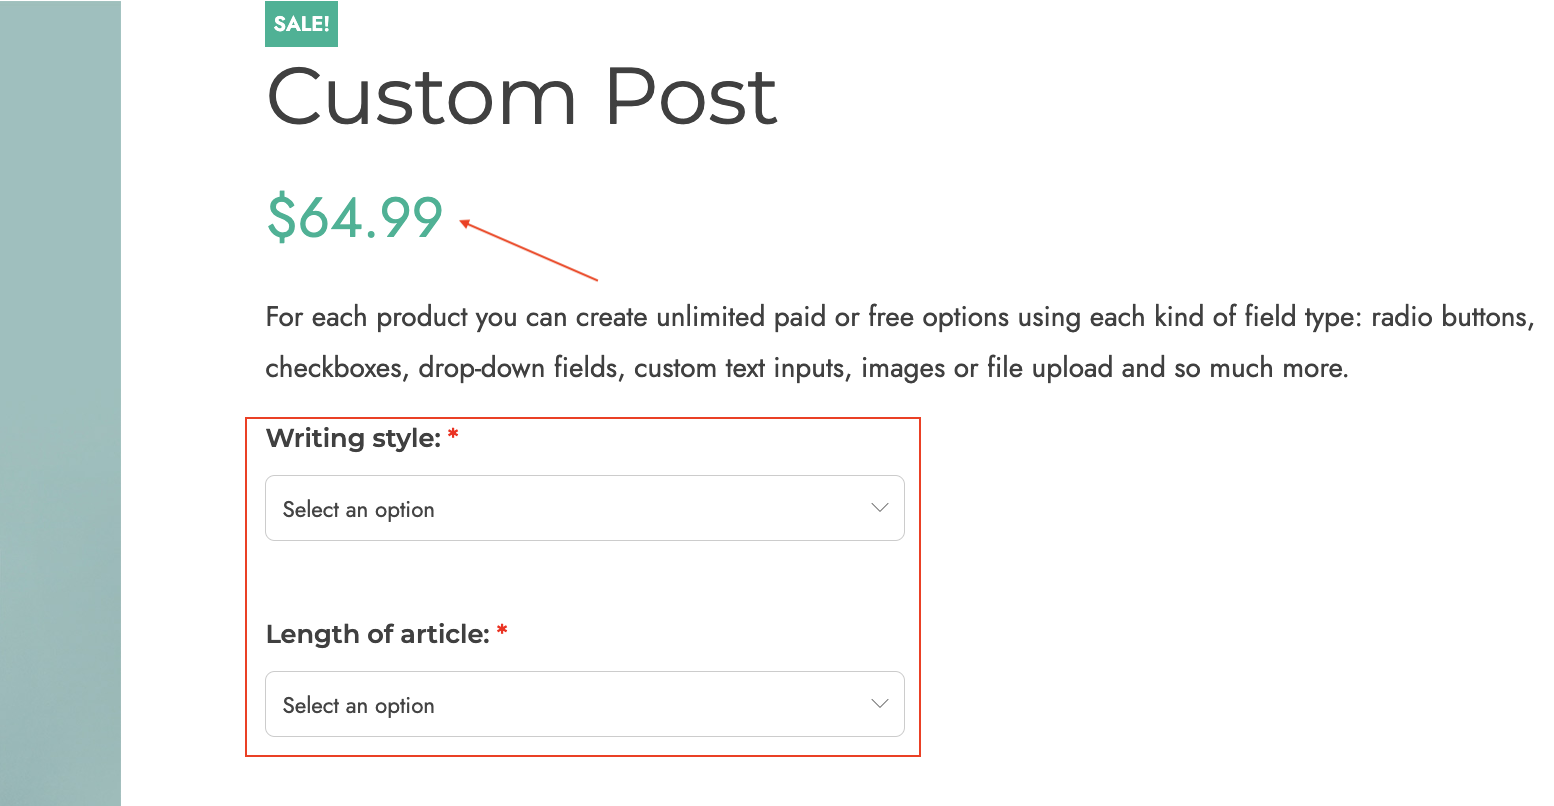Select placeholder text in Writing style field

pyautogui.click(x=358, y=510)
